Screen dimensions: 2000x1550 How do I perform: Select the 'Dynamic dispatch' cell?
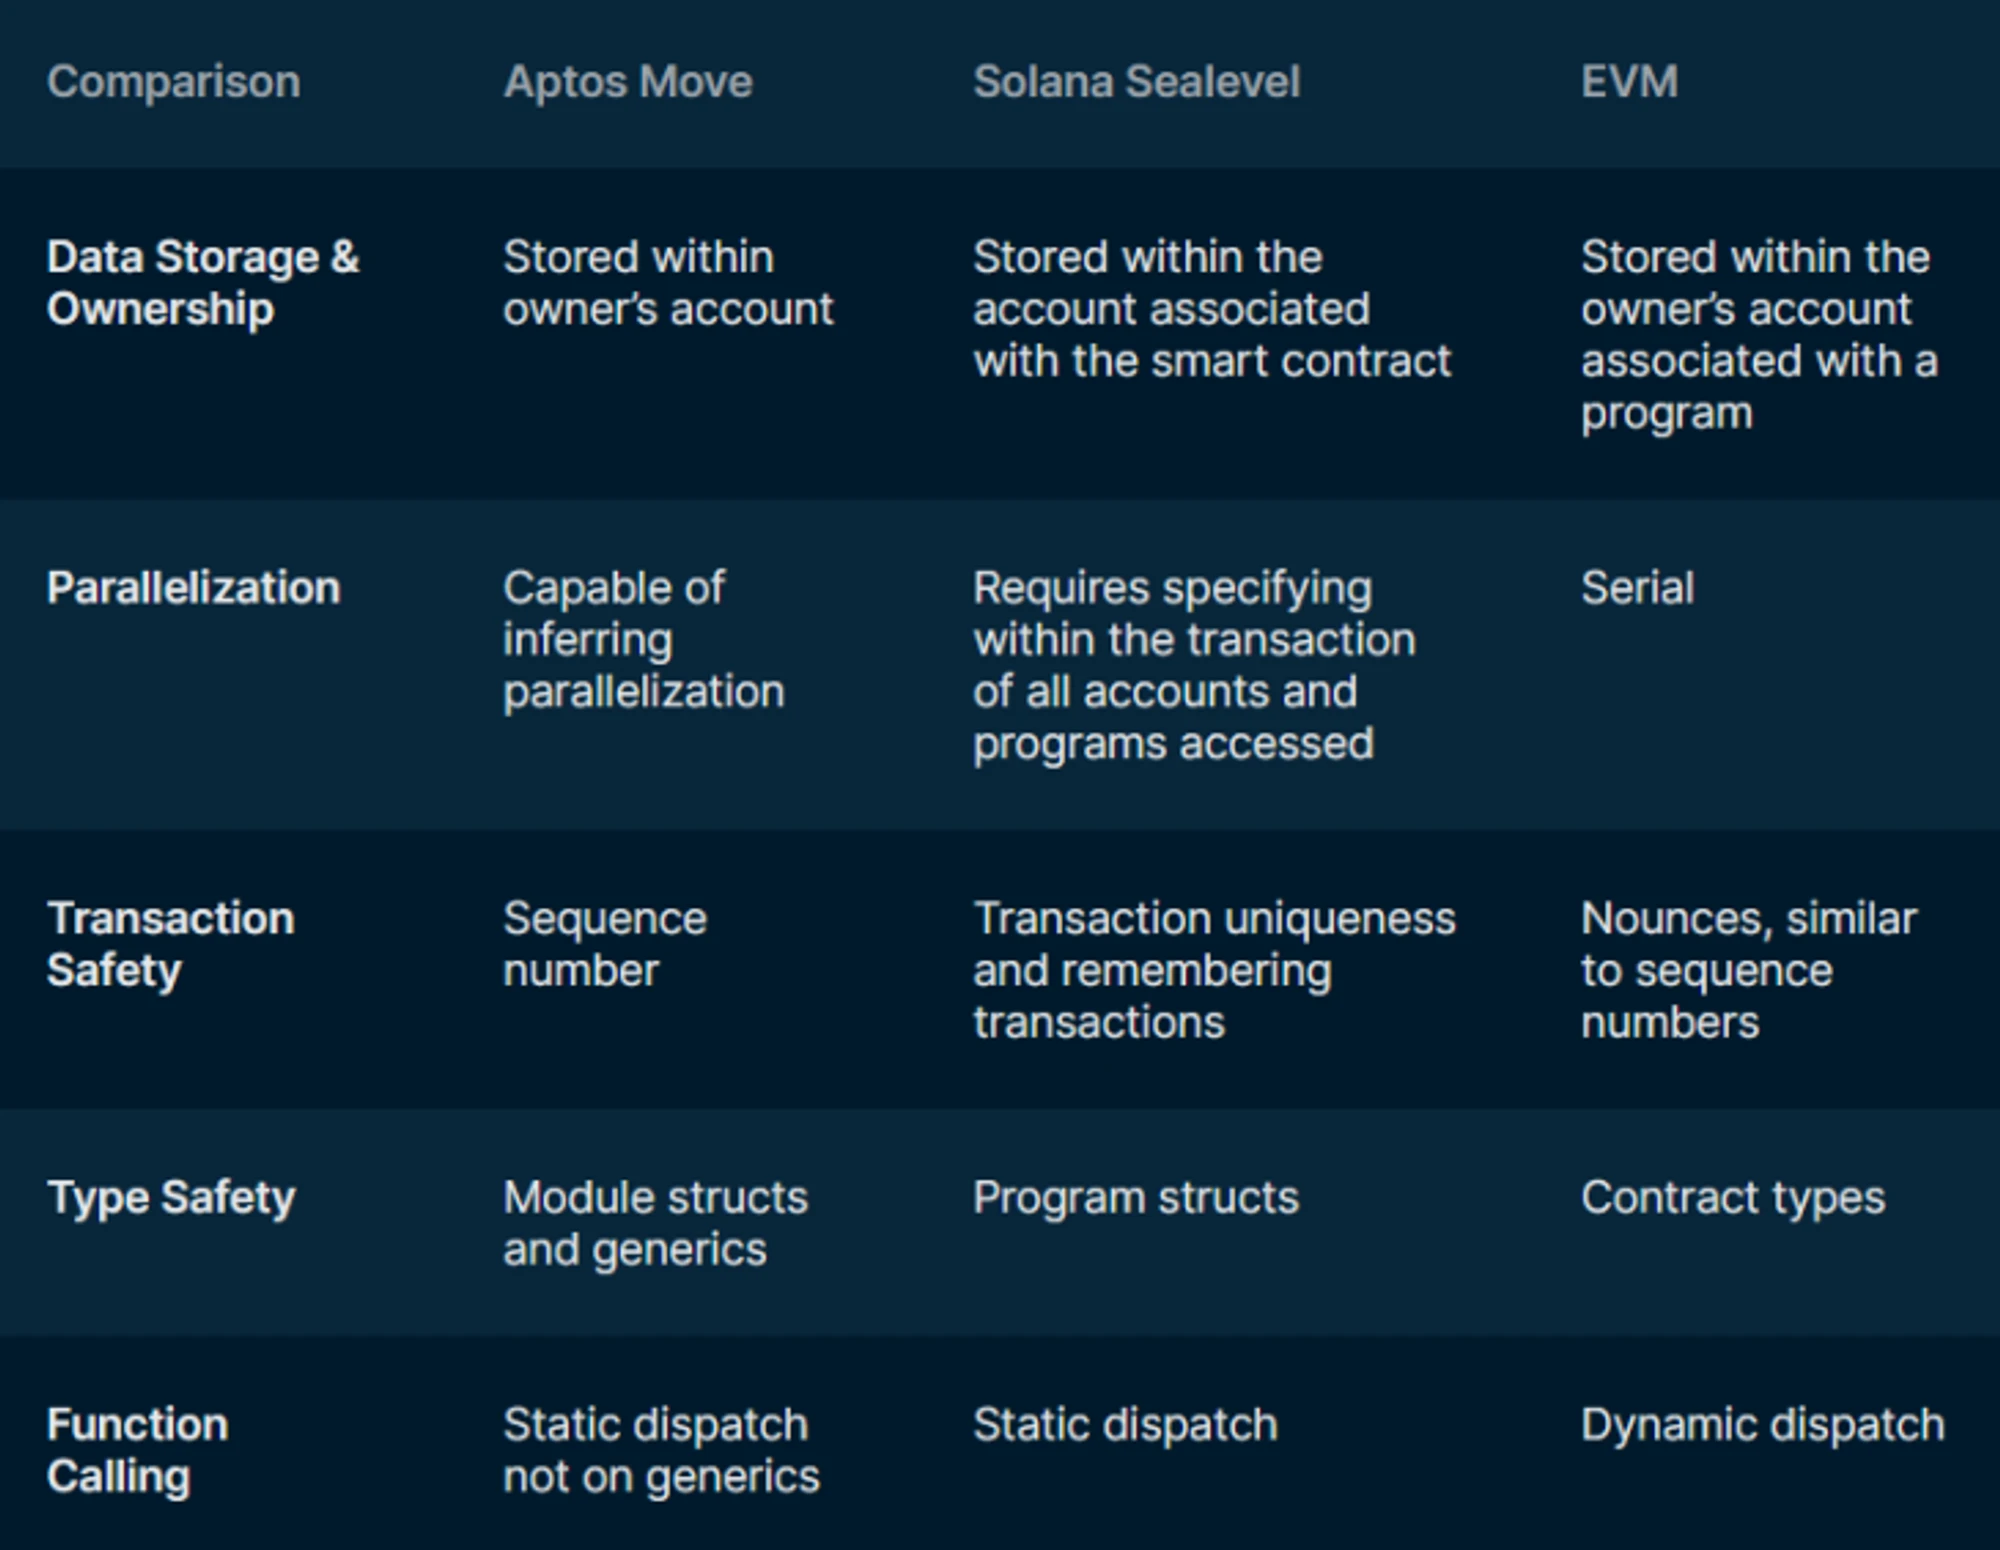(x=1762, y=1424)
